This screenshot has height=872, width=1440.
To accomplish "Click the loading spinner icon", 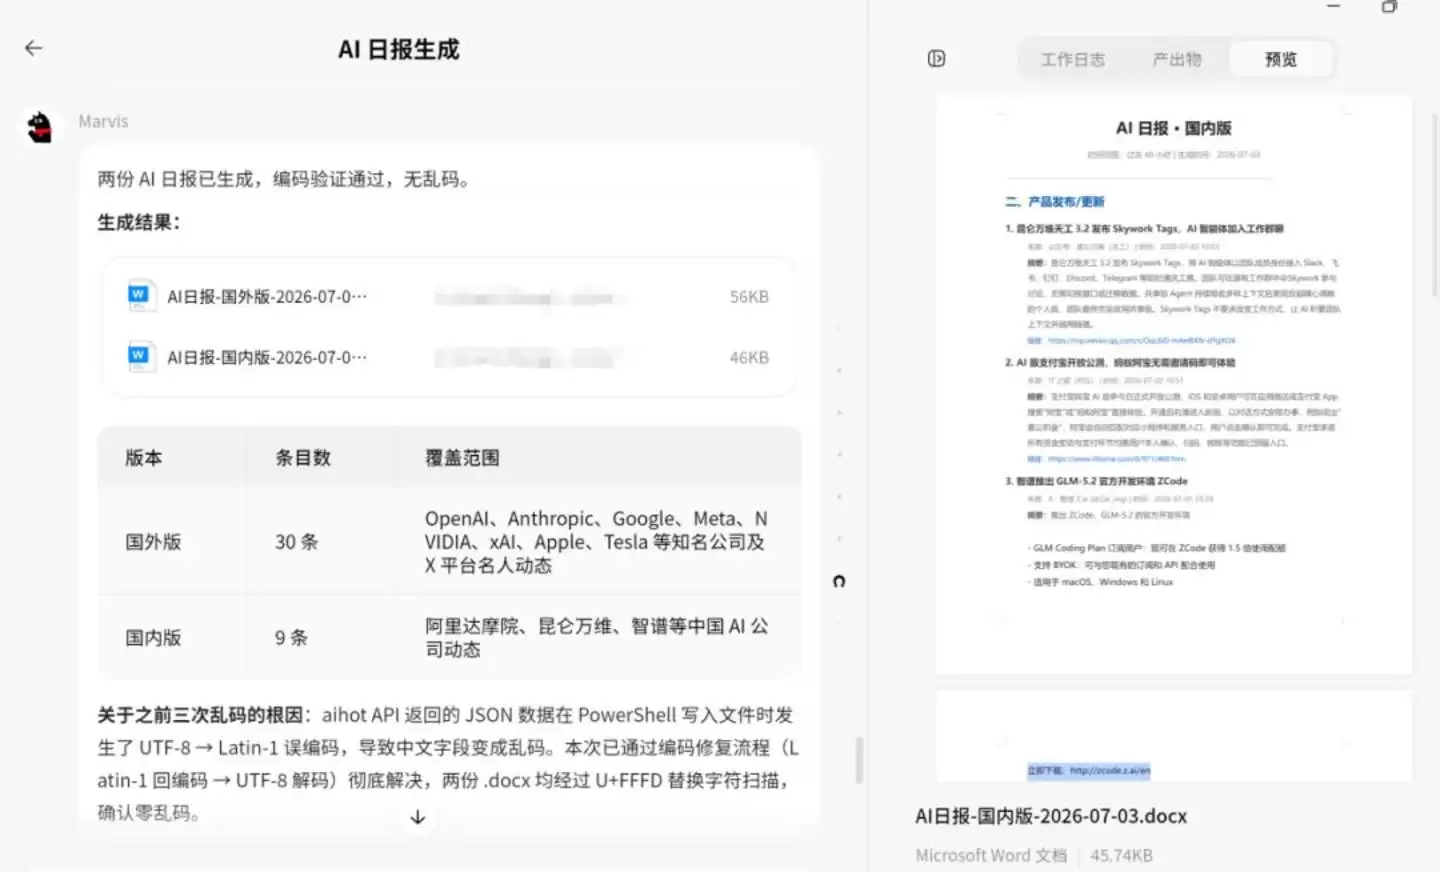I will 839,581.
